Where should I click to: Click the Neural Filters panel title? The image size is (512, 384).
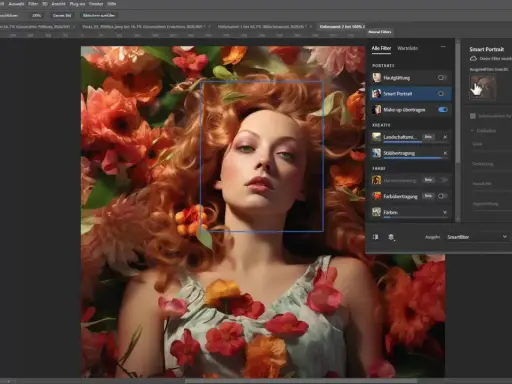(380, 32)
